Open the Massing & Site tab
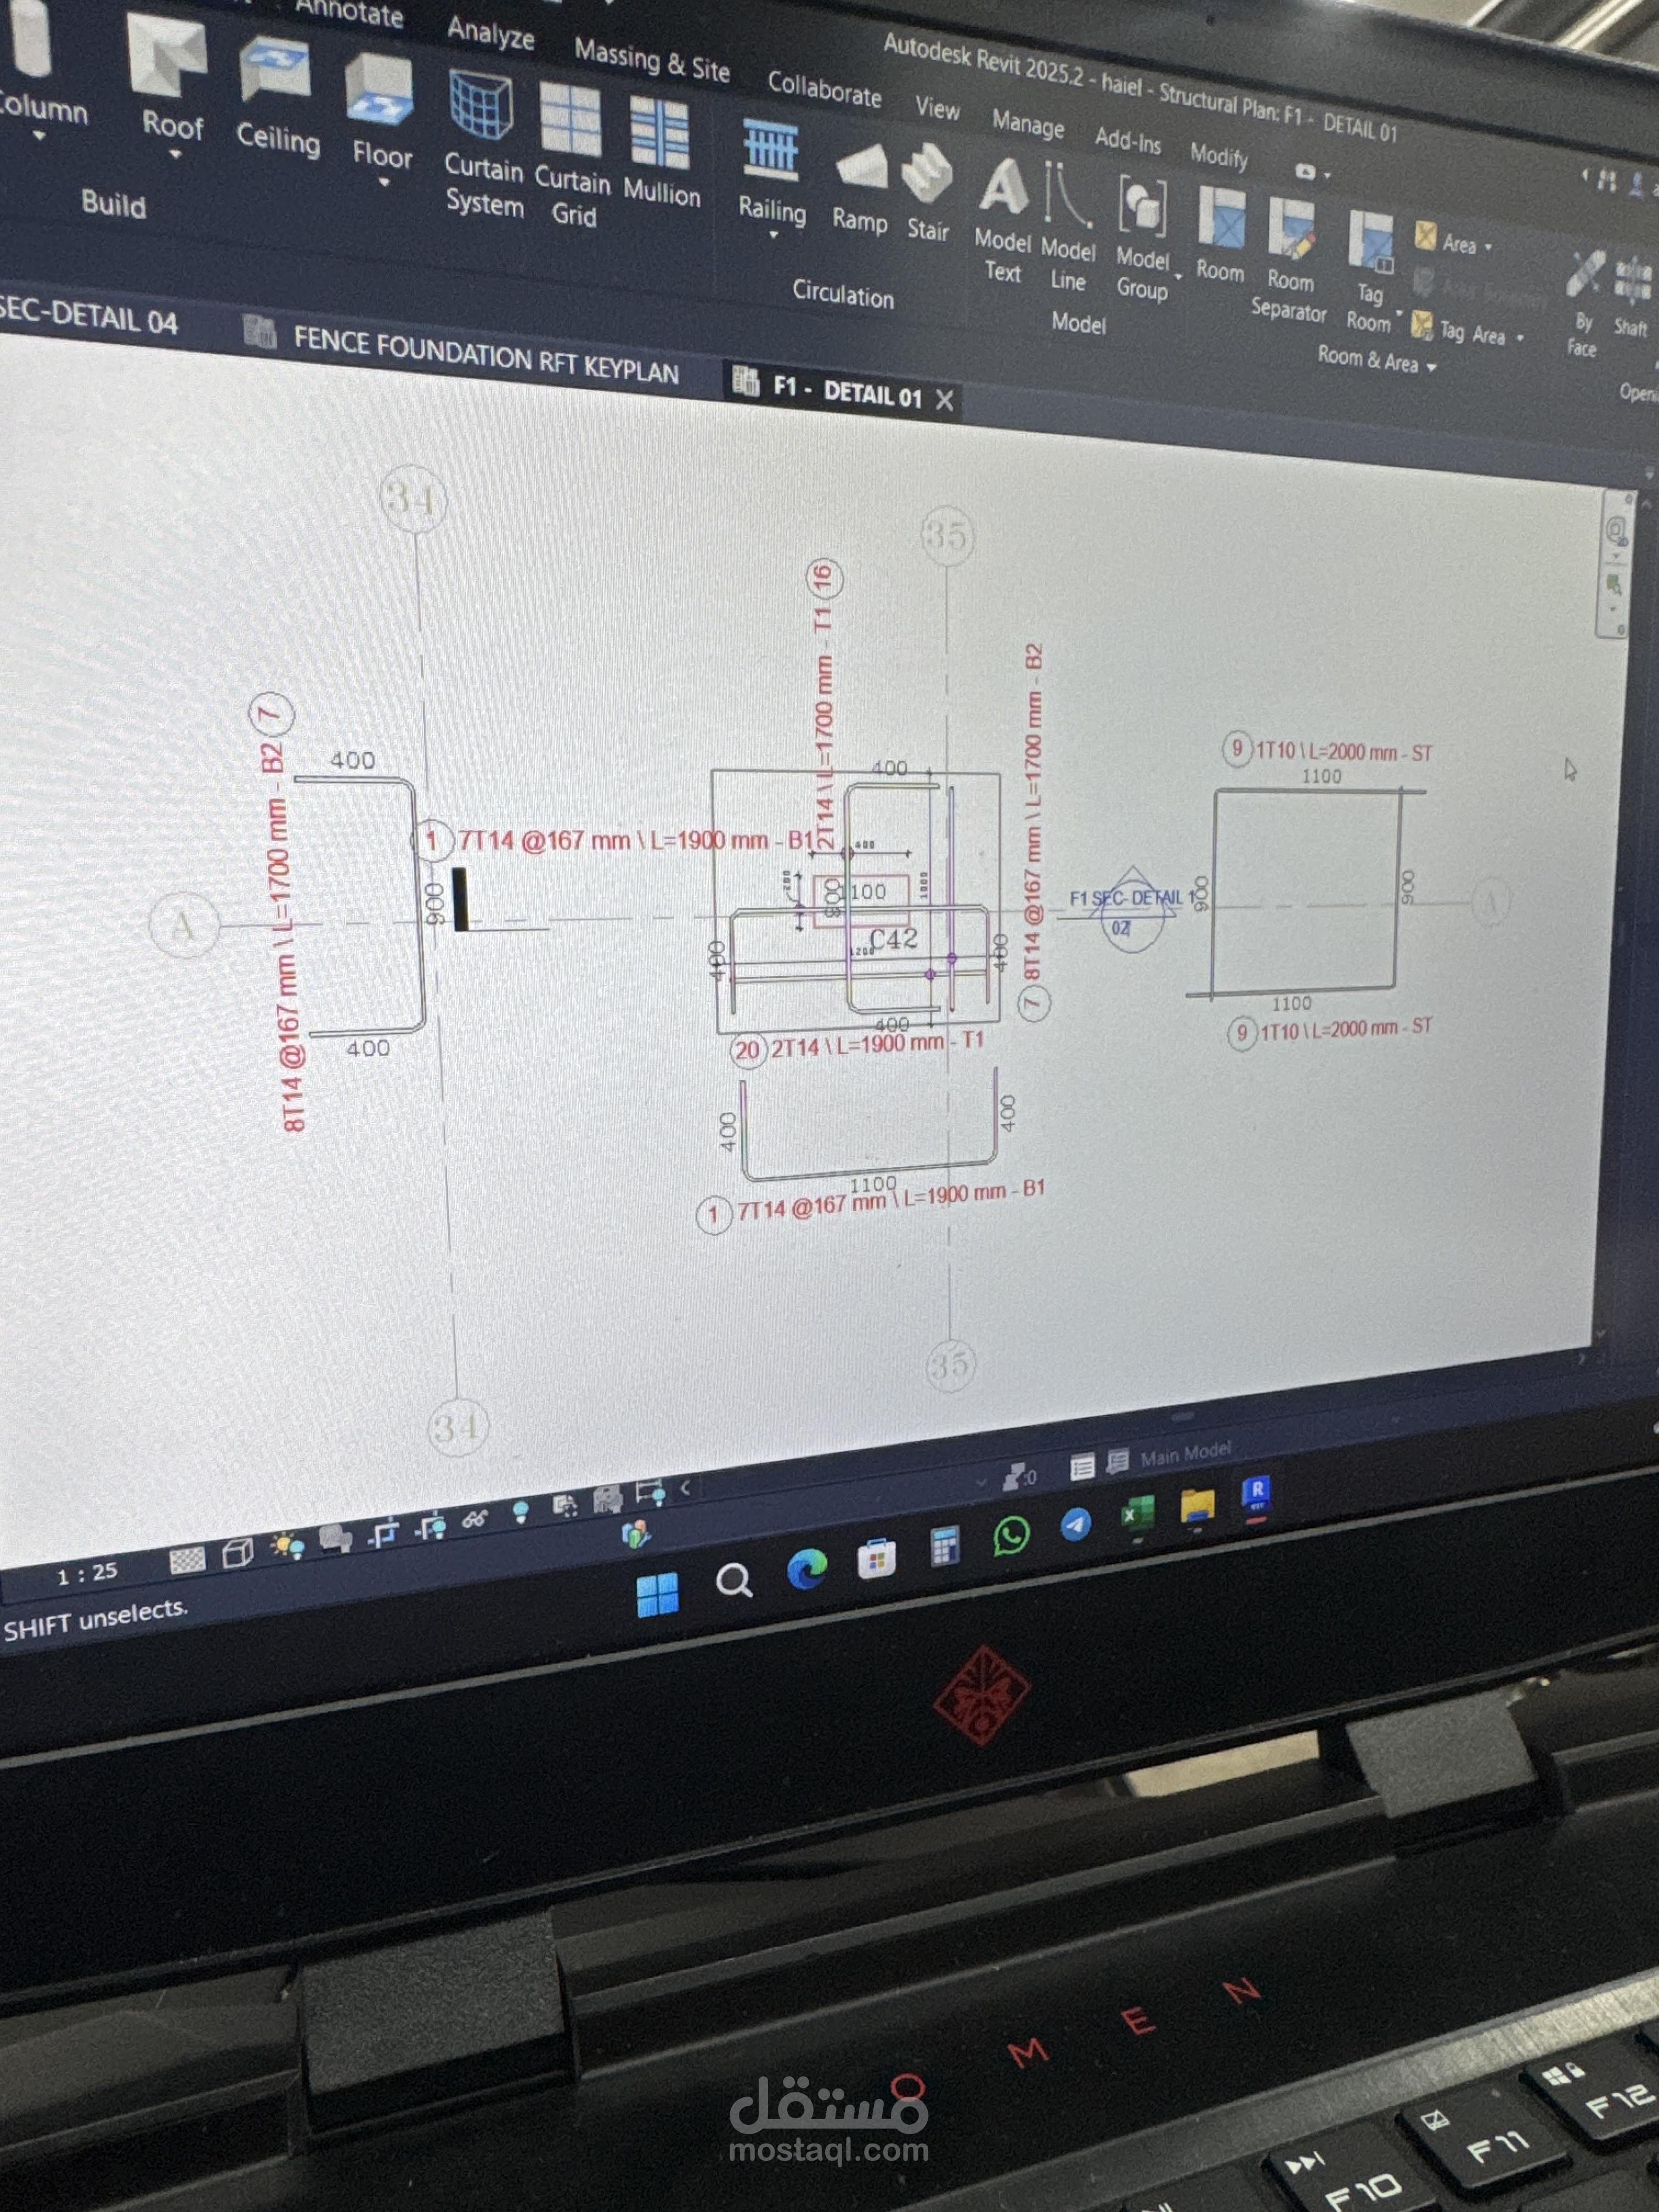 tap(651, 58)
